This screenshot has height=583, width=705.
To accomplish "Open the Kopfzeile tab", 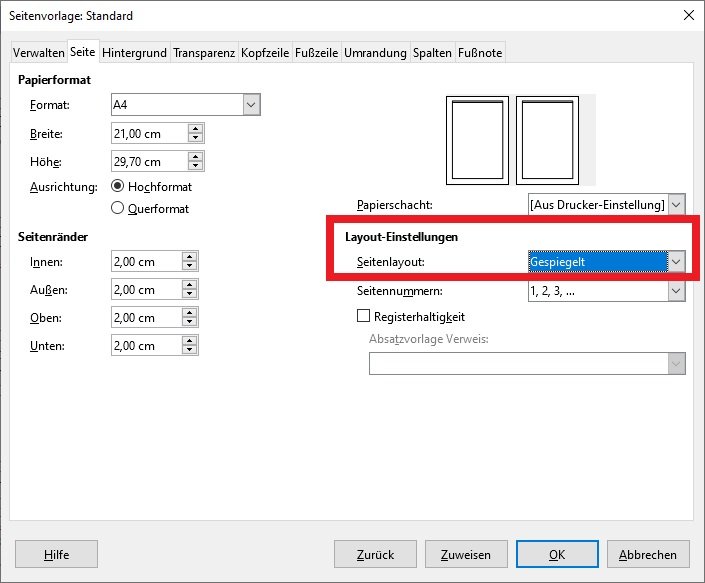I will (265, 52).
